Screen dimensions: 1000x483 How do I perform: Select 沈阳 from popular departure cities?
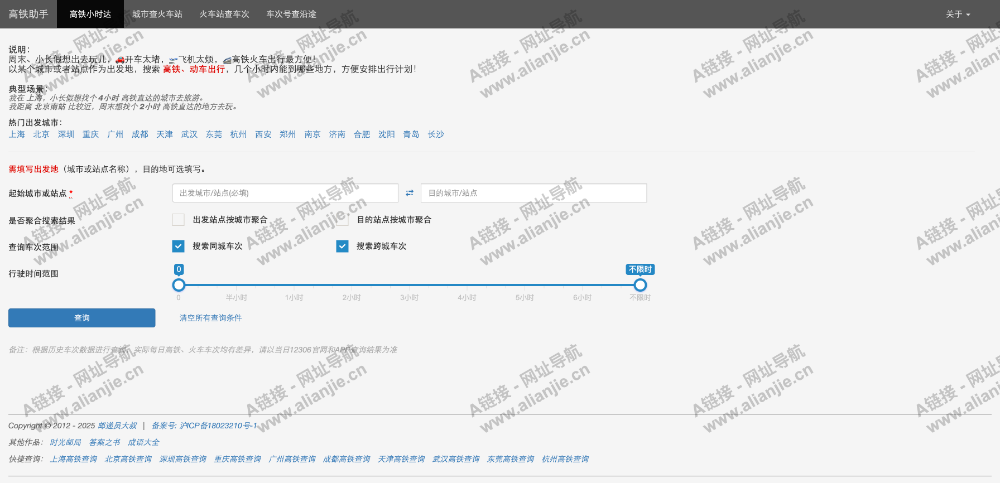point(386,135)
